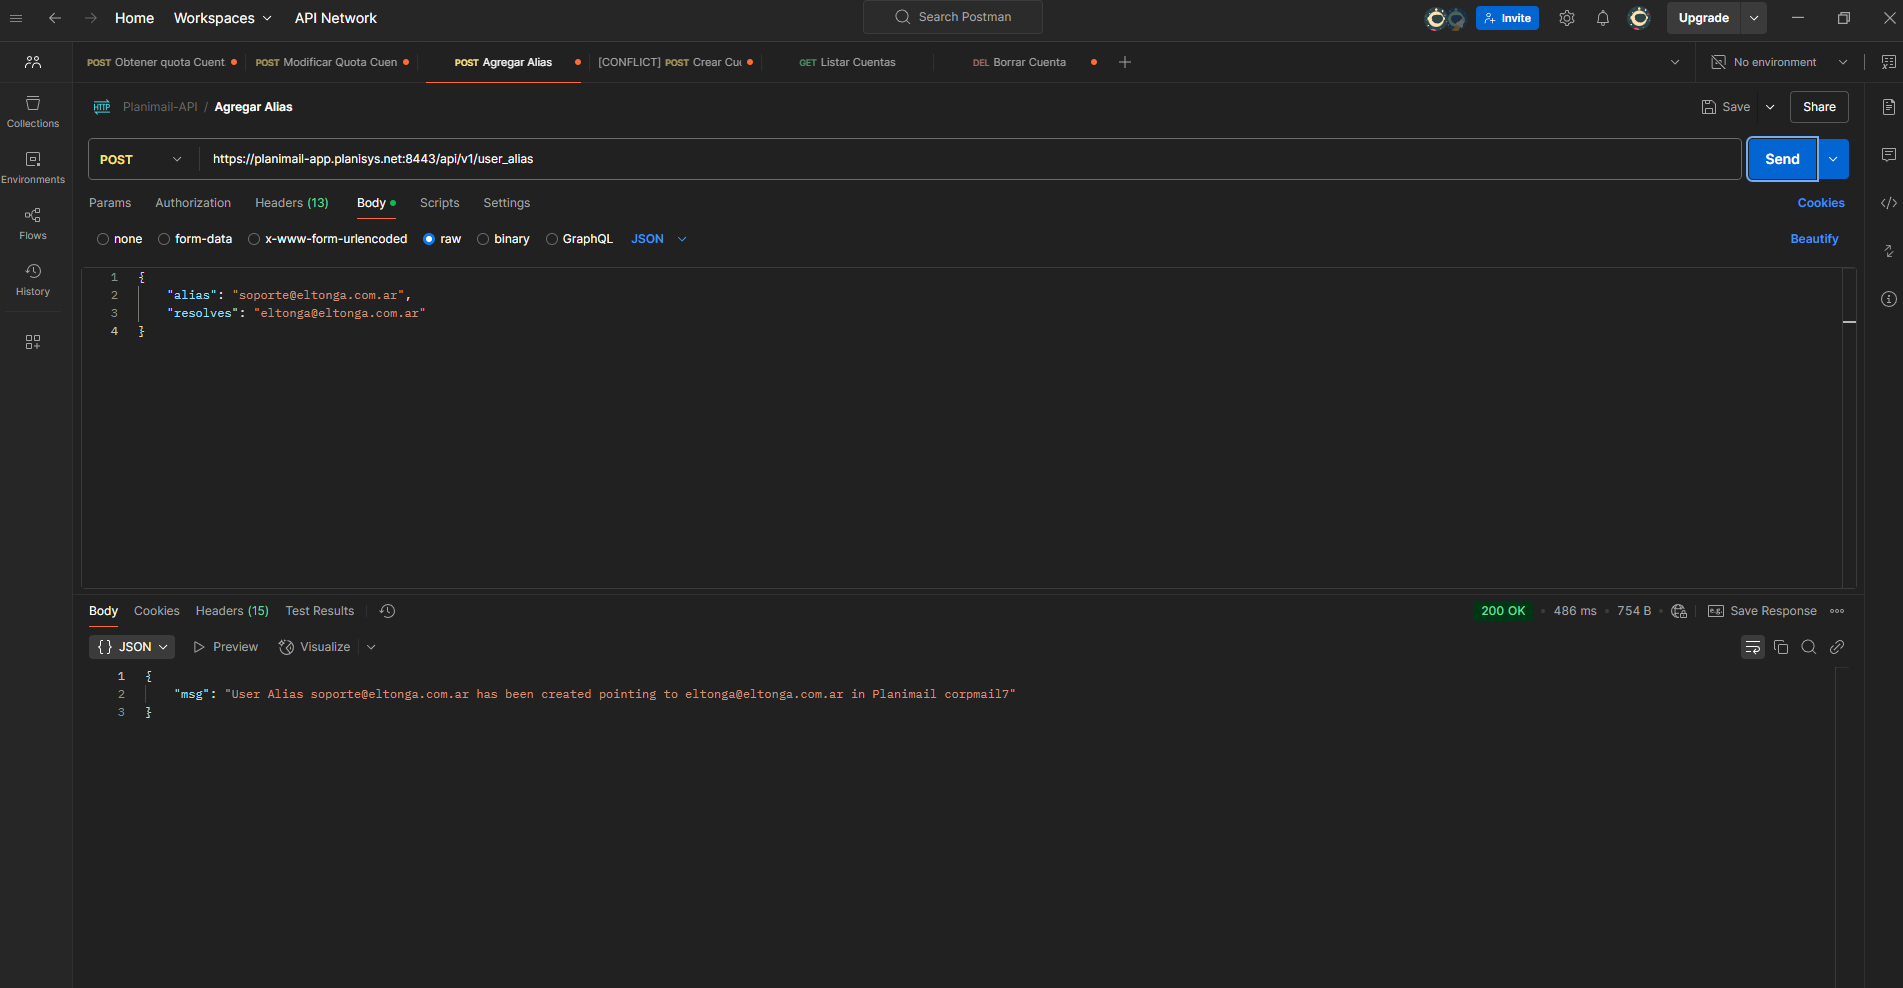Open the Upgrade dropdown arrow
The width and height of the screenshot is (1903, 988).
pos(1754,18)
